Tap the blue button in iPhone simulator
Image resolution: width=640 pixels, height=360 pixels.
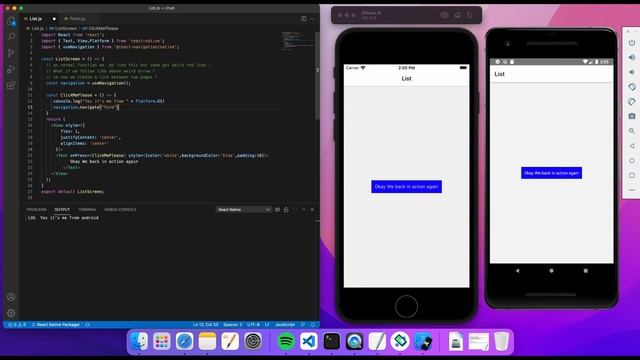(406, 187)
